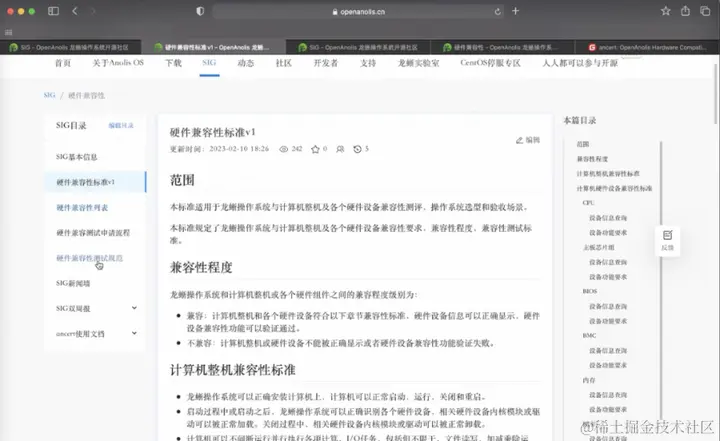Open the 动态 navigation item

(246, 63)
